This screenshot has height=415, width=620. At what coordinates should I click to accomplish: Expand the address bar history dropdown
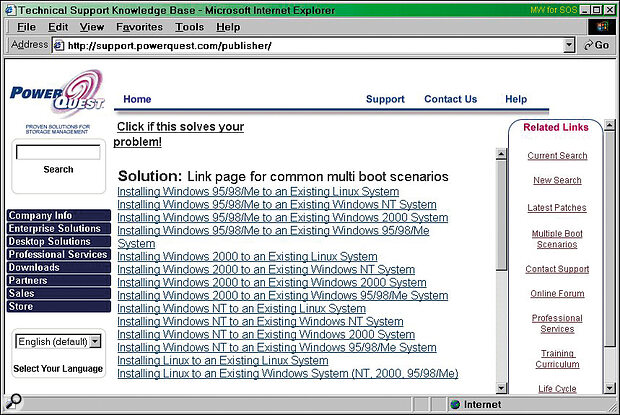569,45
